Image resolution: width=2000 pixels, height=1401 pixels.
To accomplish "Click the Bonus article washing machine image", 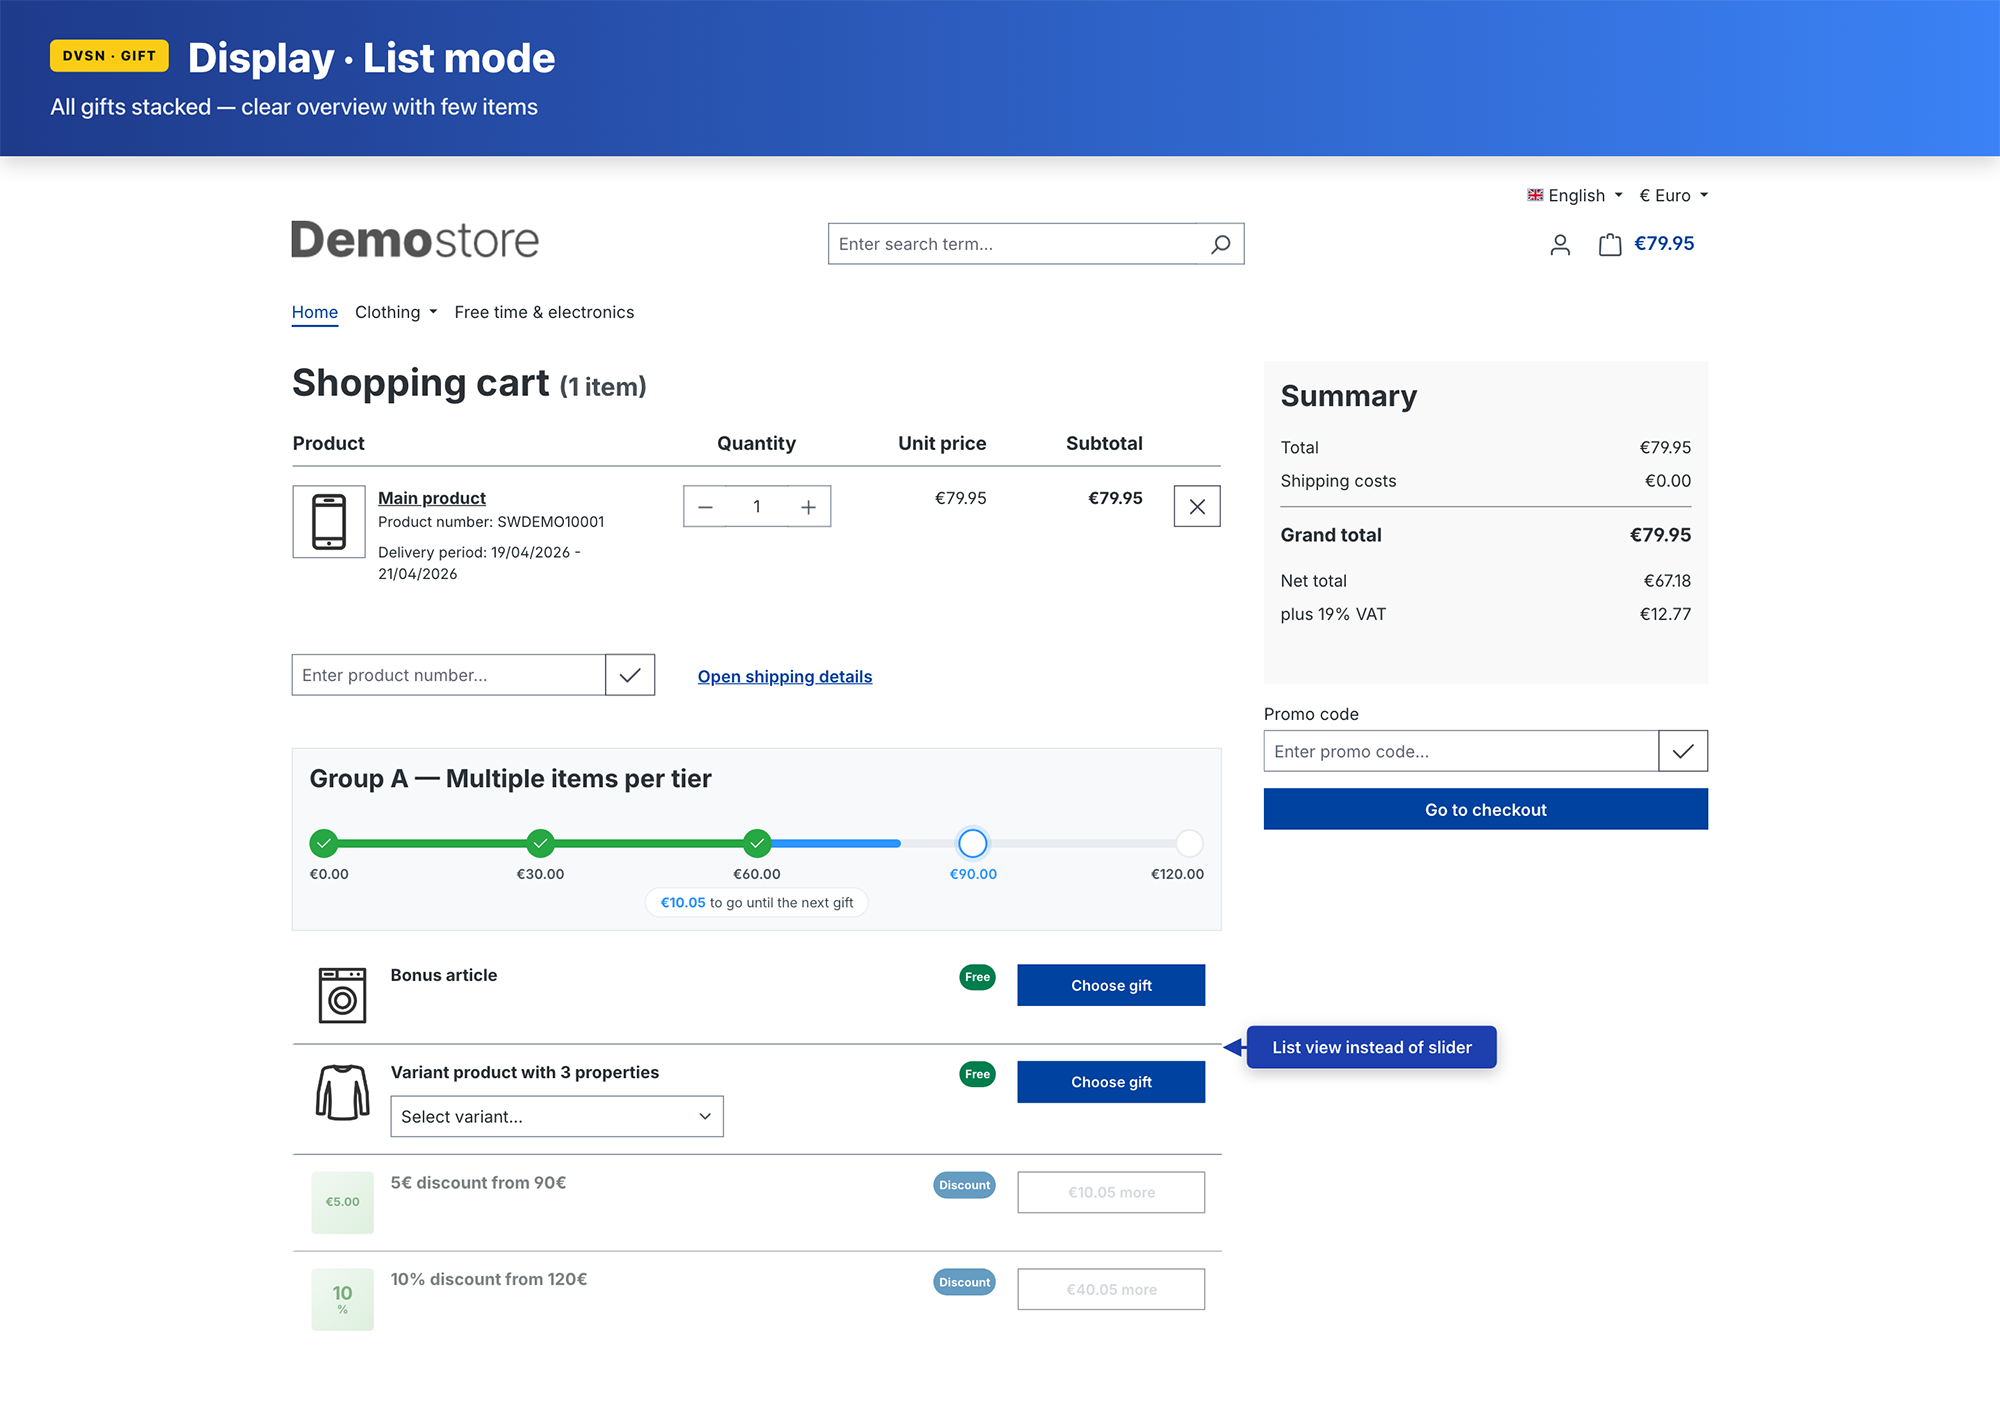I will tap(342, 994).
